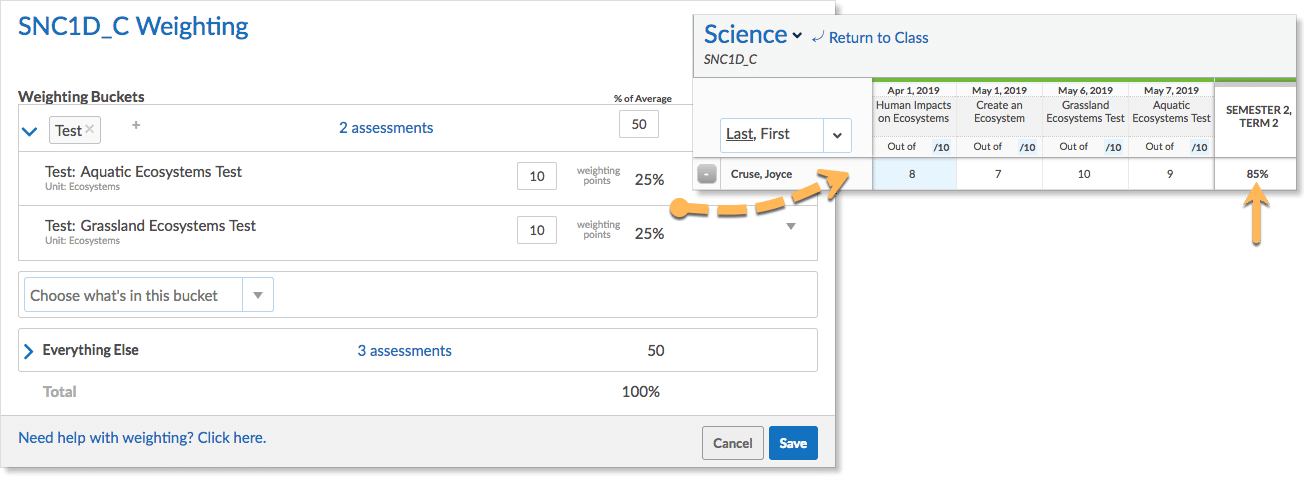Click the Return to Class link
Screen dimensions: 1304x478
point(869,38)
